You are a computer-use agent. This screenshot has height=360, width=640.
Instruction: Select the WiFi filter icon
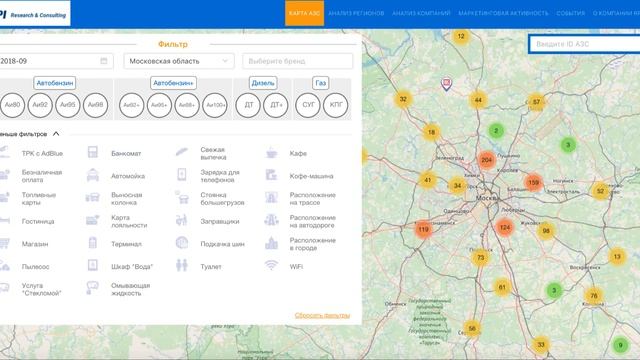271,265
